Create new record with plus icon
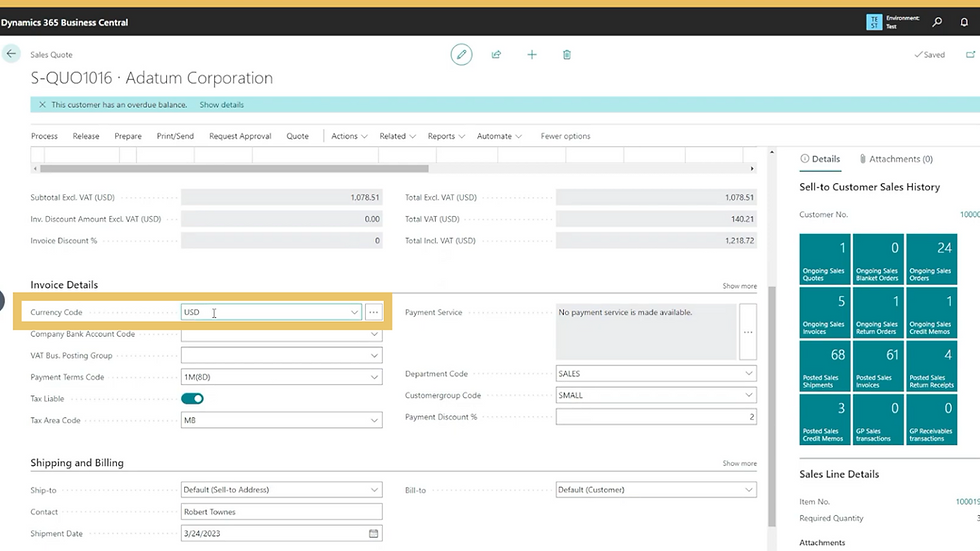The width and height of the screenshot is (980, 551). click(x=532, y=54)
